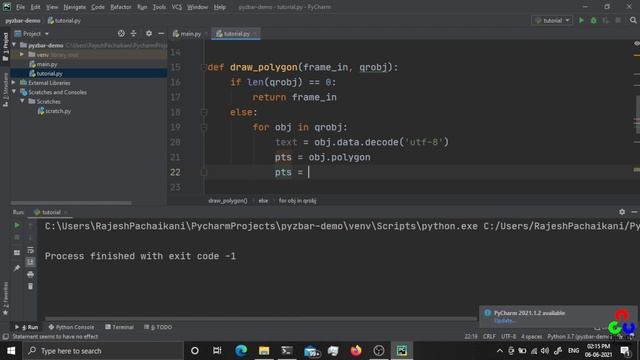The image size is (640, 360).
Task: Open the File menu
Action: [20, 7]
